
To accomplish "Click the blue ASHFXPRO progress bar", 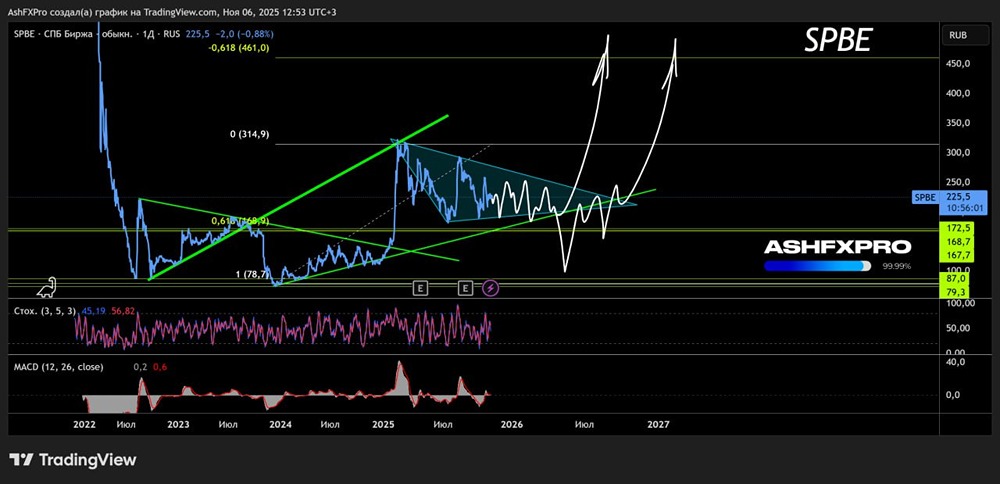I will pos(818,266).
